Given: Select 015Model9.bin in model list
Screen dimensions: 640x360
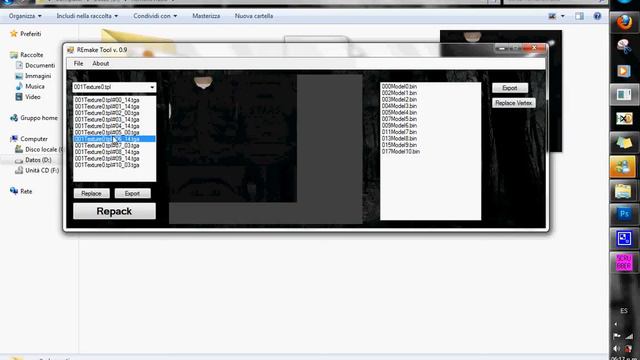Looking at the screenshot, I should click(399, 145).
